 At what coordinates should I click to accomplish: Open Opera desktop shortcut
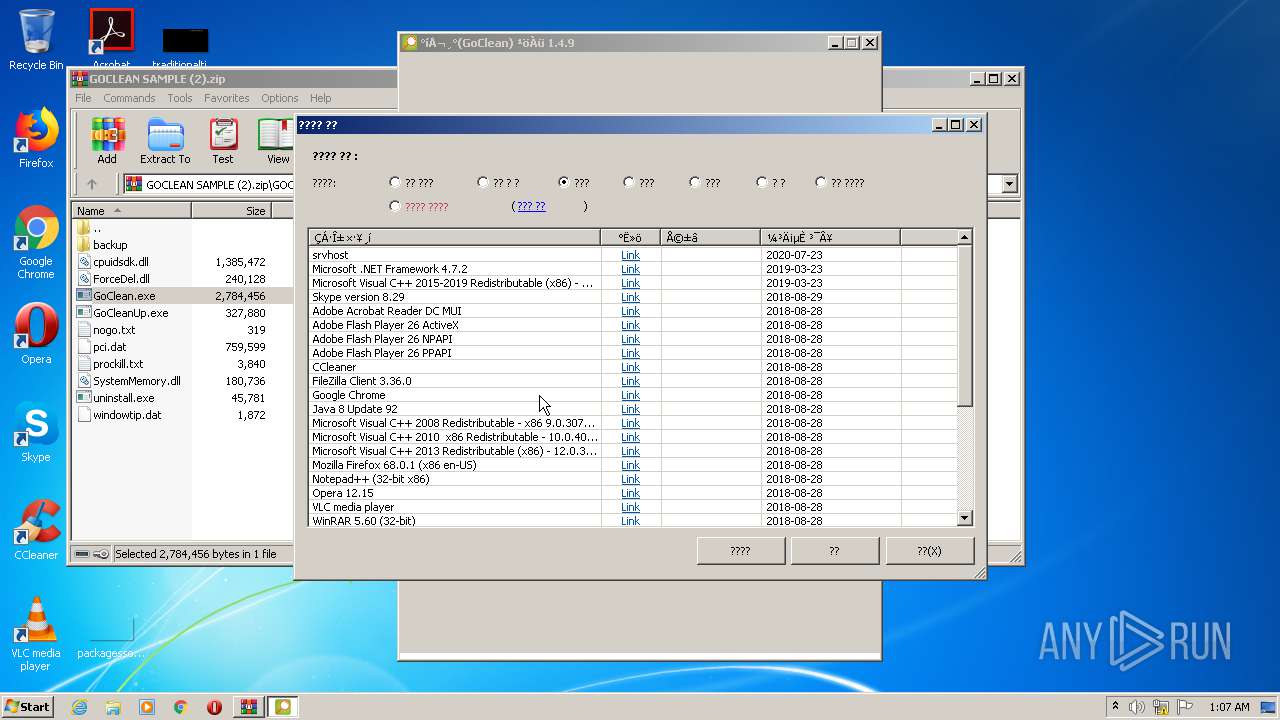click(x=36, y=334)
